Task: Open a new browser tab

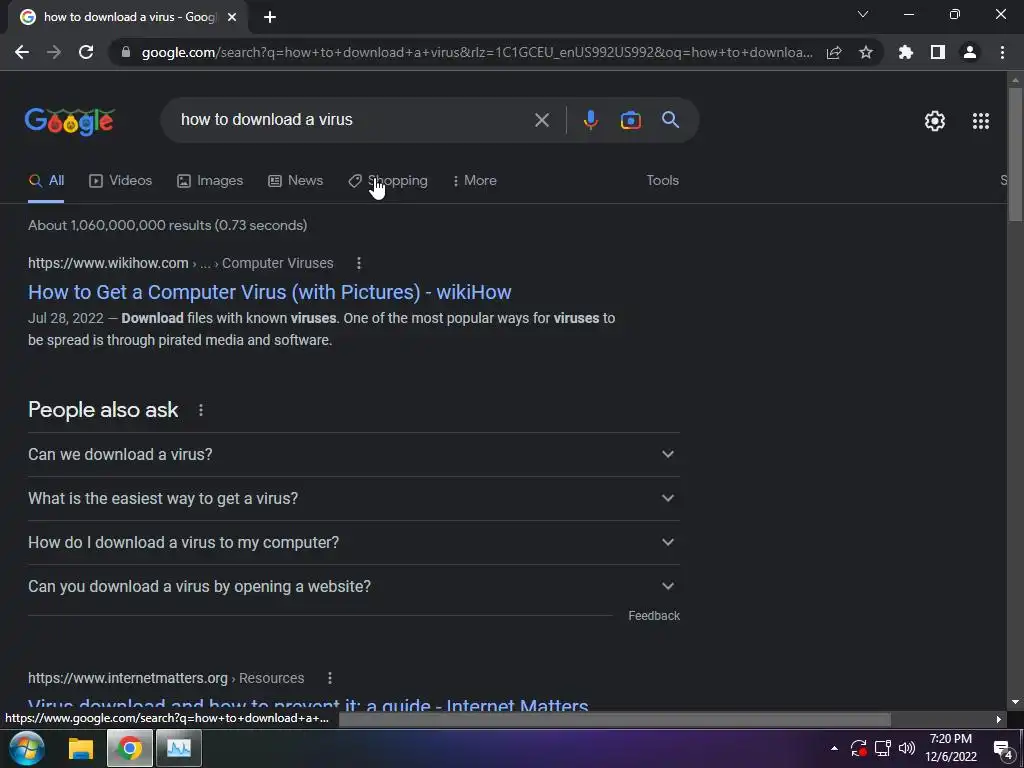Action: click(x=270, y=18)
